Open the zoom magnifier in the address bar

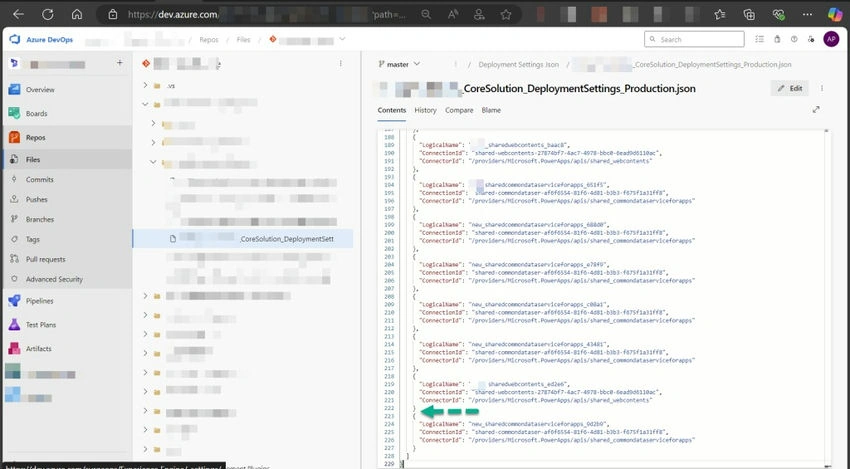tap(426, 15)
